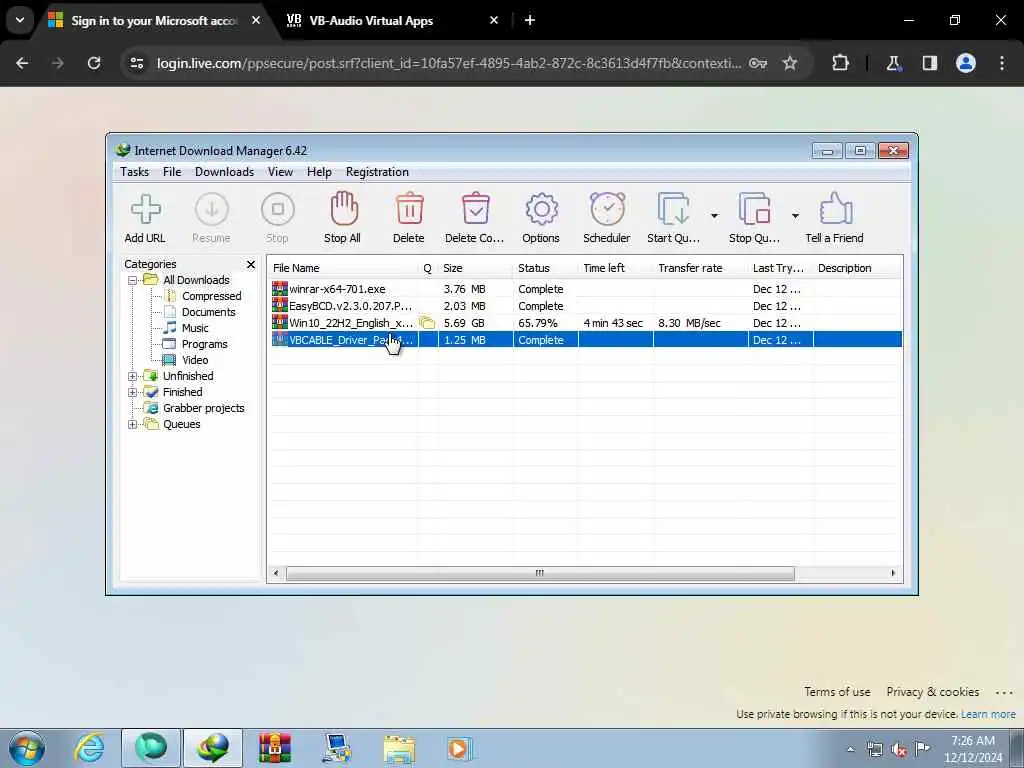1024x768 pixels.
Task: Open Internet Explorer from taskbar
Action: coord(88,748)
